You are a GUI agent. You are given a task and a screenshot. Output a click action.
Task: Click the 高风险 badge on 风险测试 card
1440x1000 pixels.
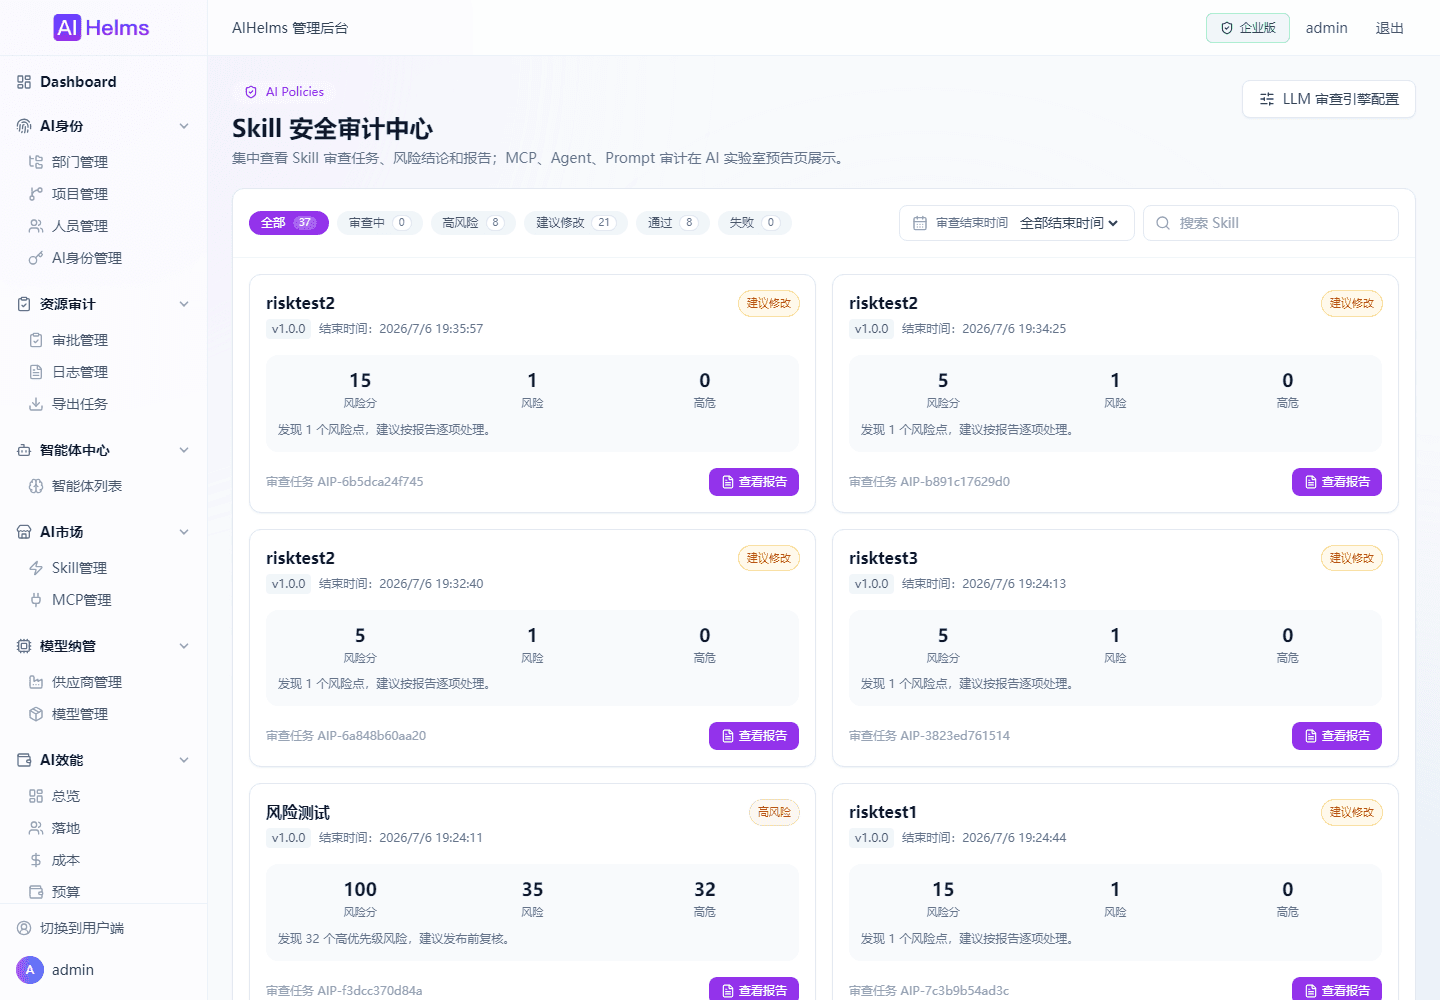point(774,812)
